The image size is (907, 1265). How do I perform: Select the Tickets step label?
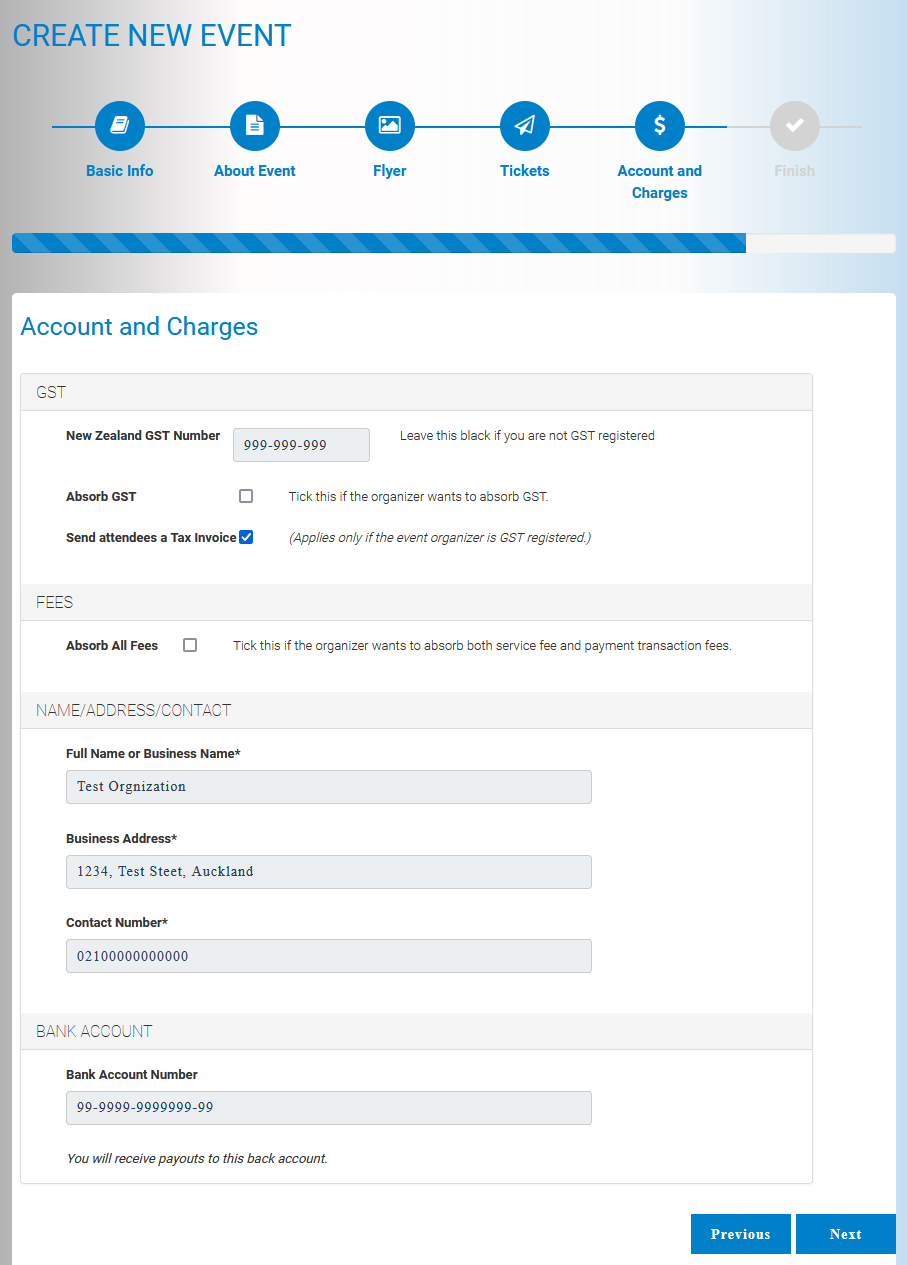[x=524, y=171]
